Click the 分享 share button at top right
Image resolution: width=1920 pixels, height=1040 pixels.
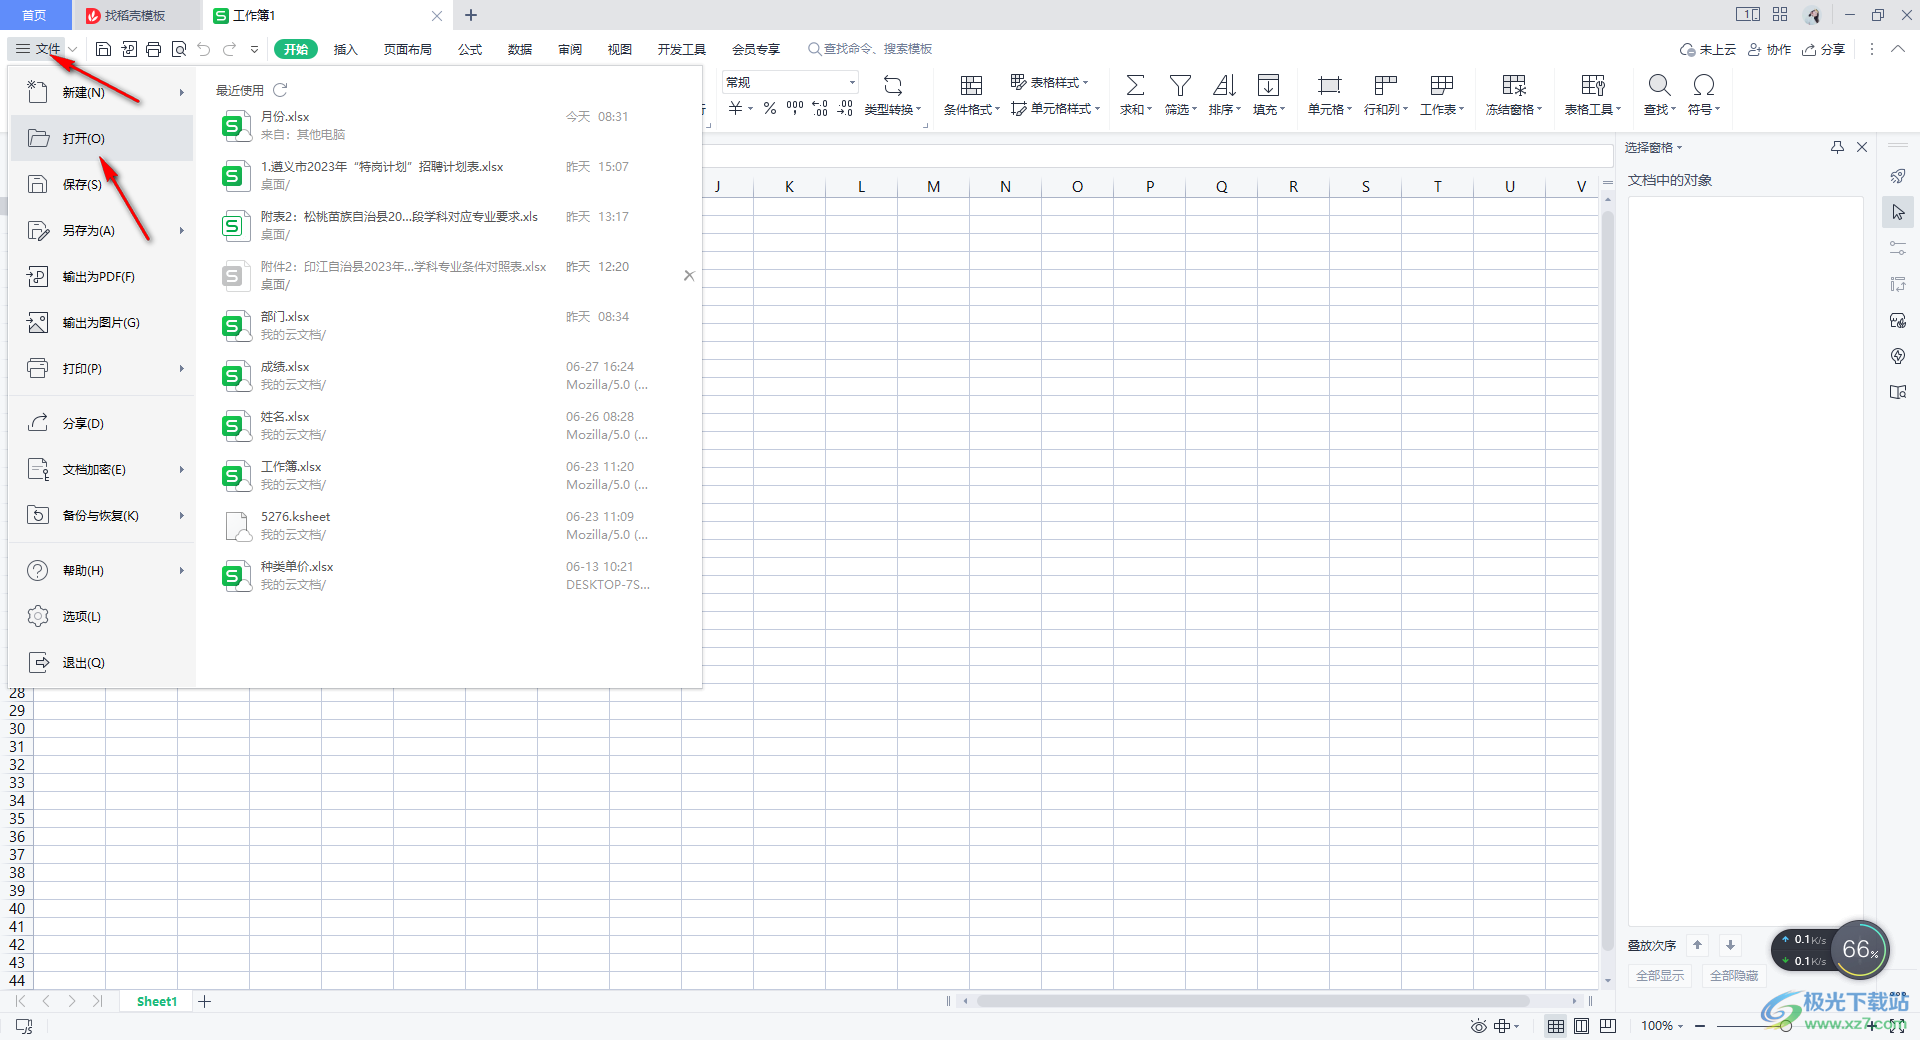click(1824, 49)
